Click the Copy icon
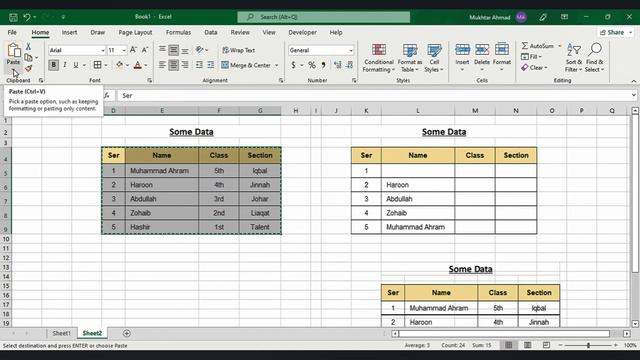Image resolution: width=640 pixels, height=360 pixels. pos(28,58)
